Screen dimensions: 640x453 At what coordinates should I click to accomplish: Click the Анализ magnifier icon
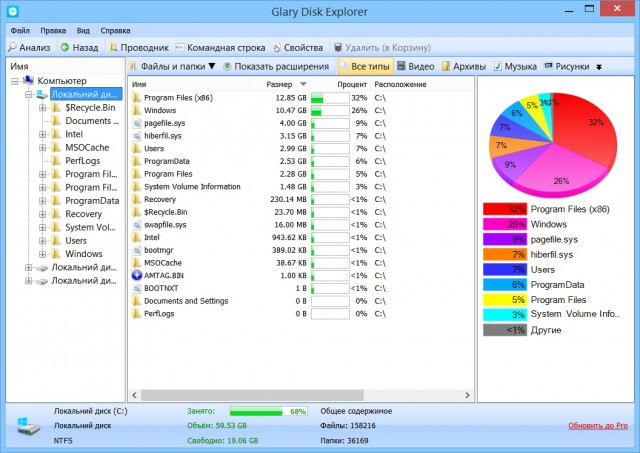pos(13,48)
